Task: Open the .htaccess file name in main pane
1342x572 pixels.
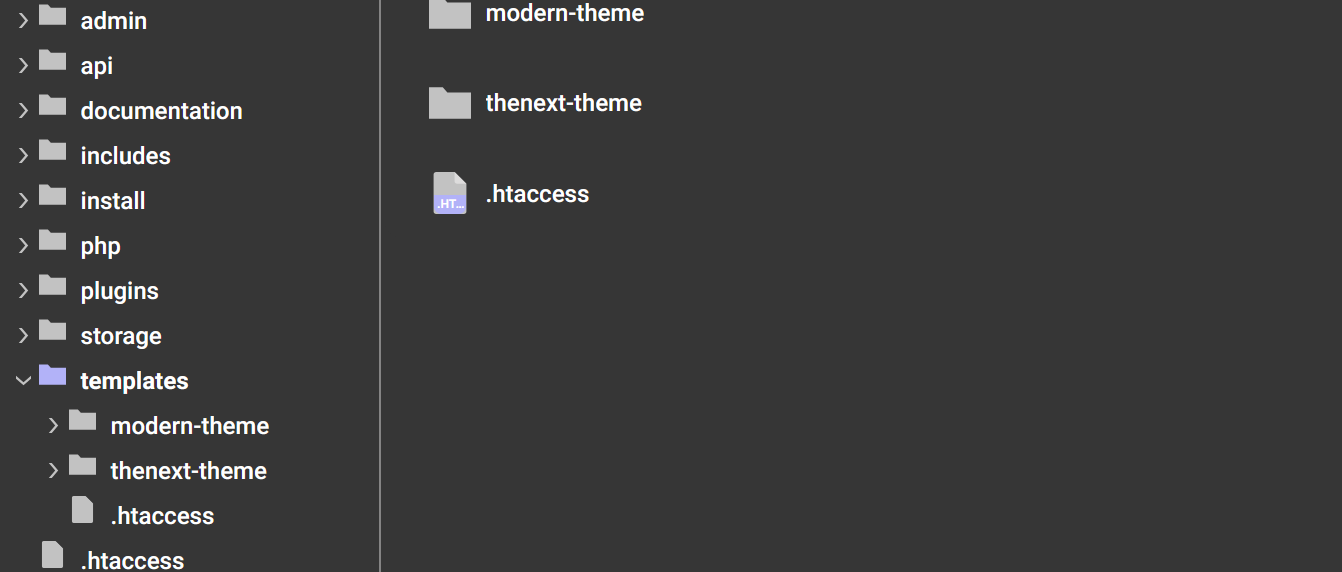Action: tap(537, 194)
